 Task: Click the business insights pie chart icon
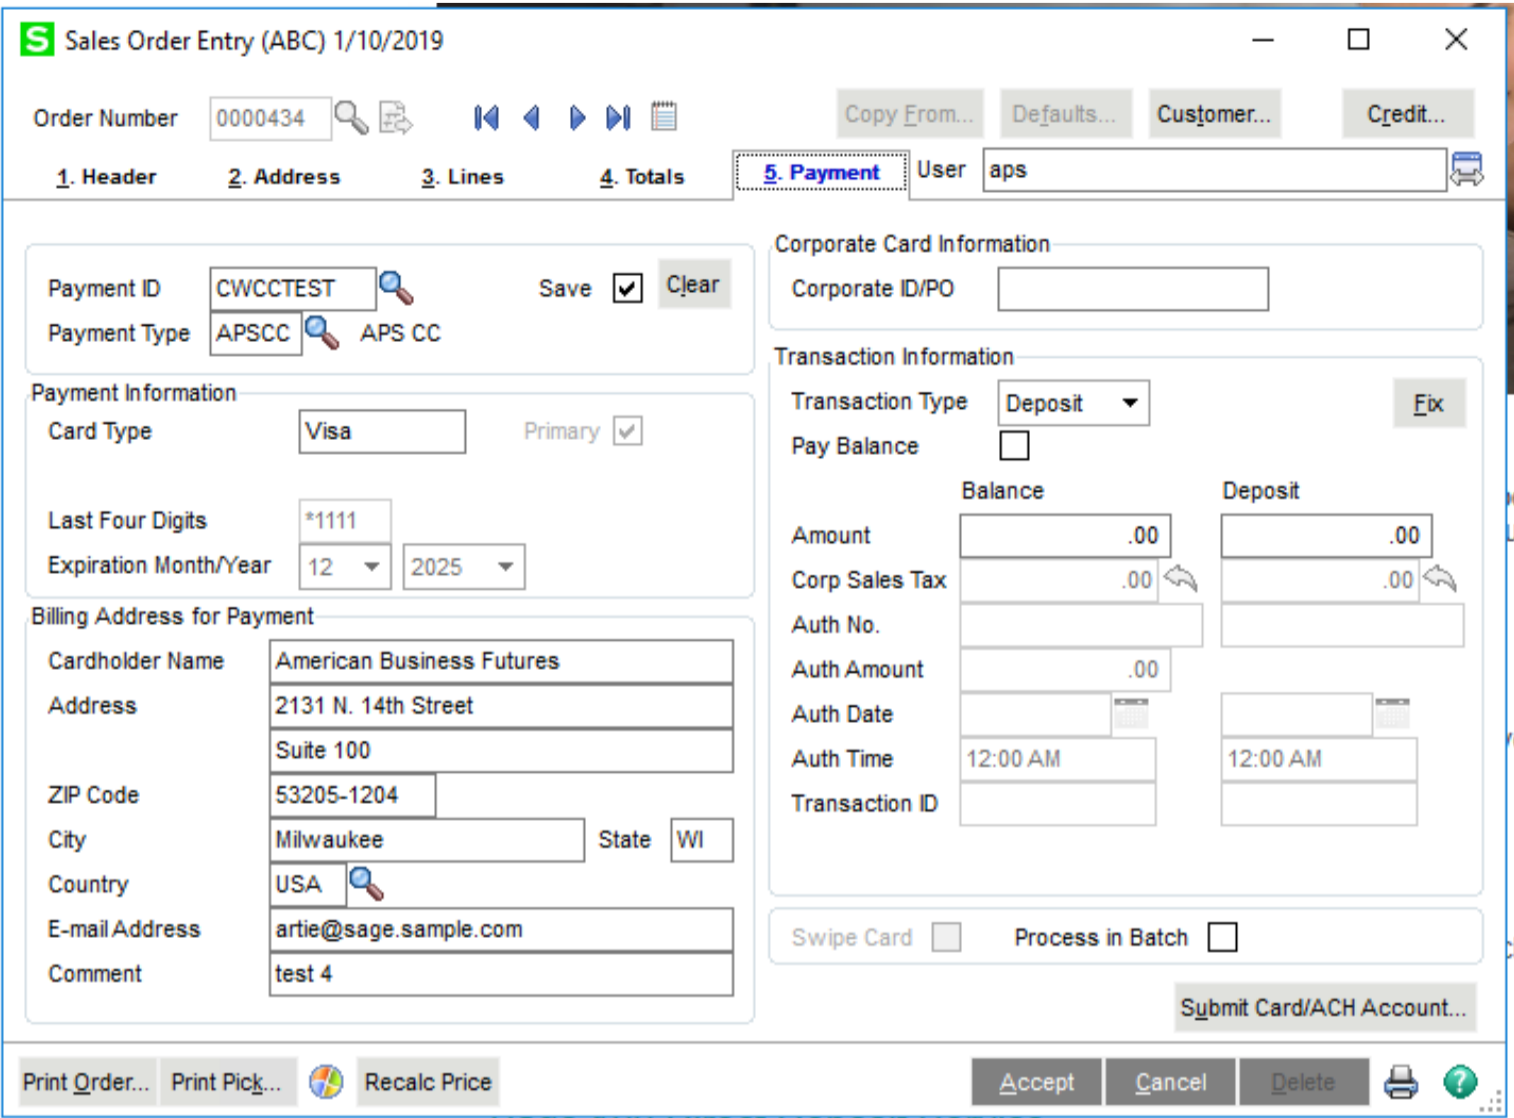coord(323,1081)
